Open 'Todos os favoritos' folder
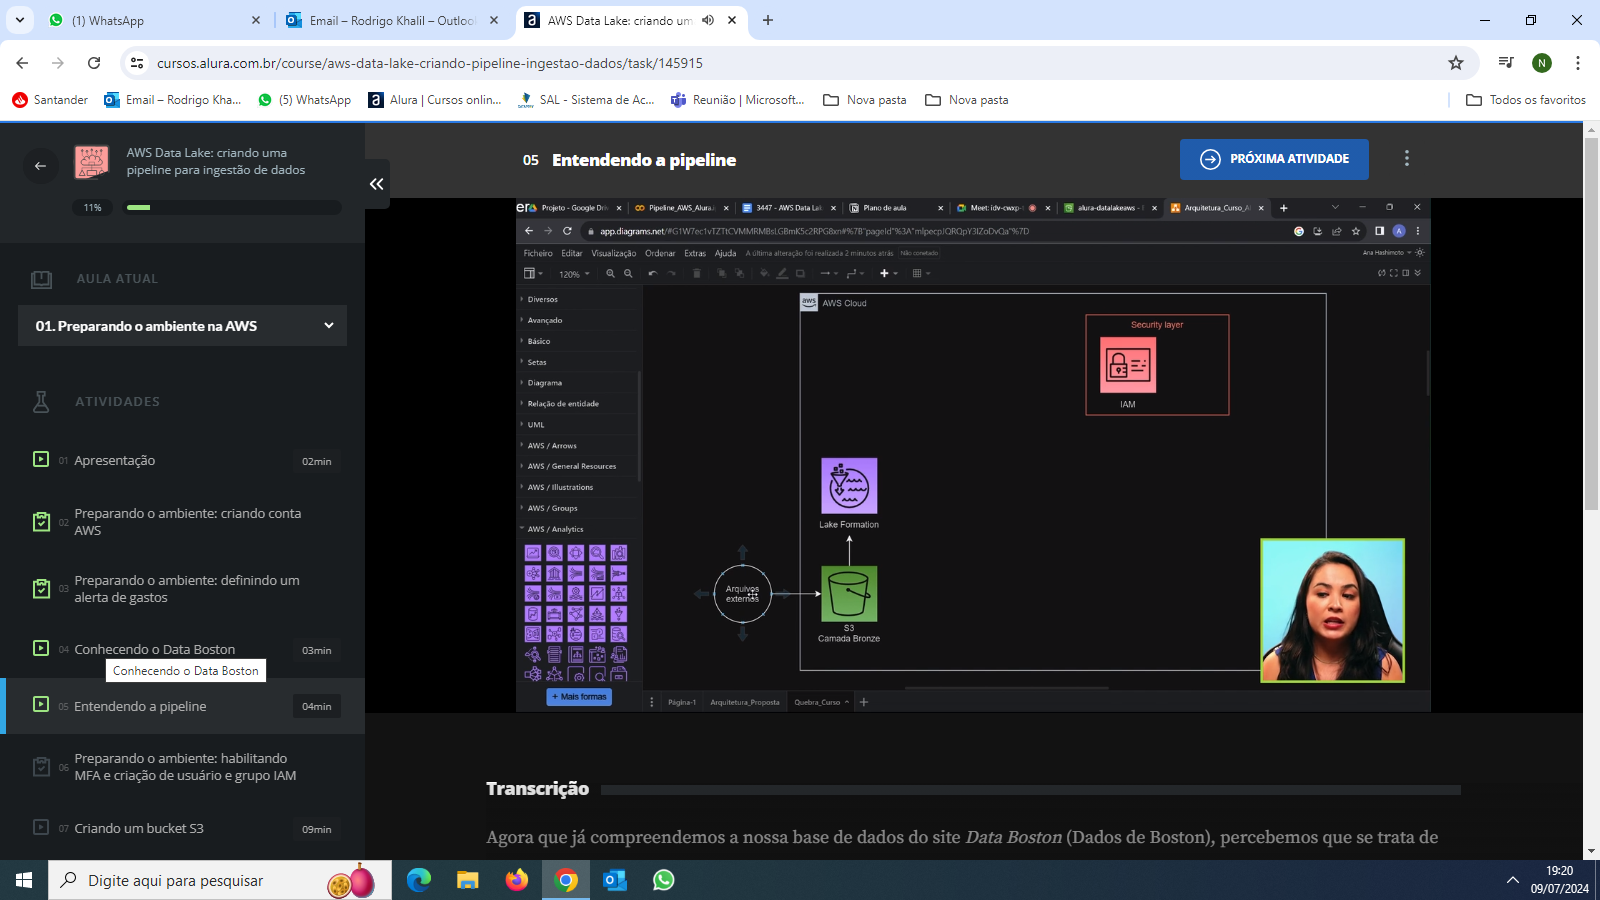Viewport: 1600px width, 900px height. point(1526,100)
